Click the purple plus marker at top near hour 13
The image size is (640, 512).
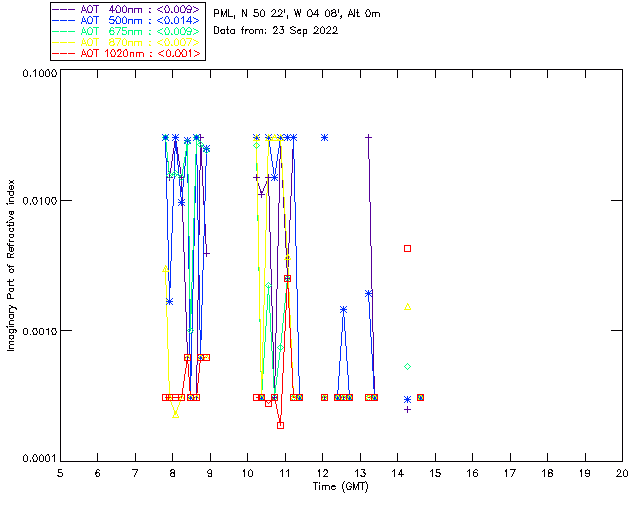[369, 138]
